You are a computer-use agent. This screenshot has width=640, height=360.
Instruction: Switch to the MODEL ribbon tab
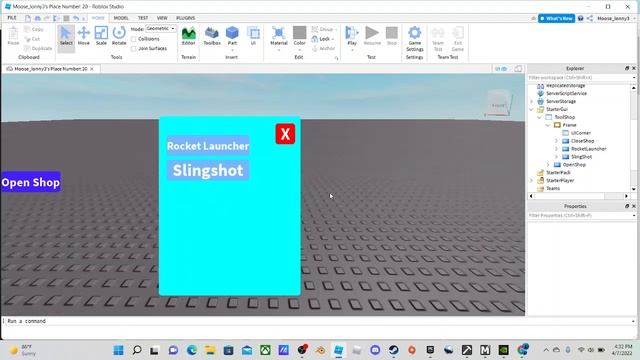[x=121, y=18]
